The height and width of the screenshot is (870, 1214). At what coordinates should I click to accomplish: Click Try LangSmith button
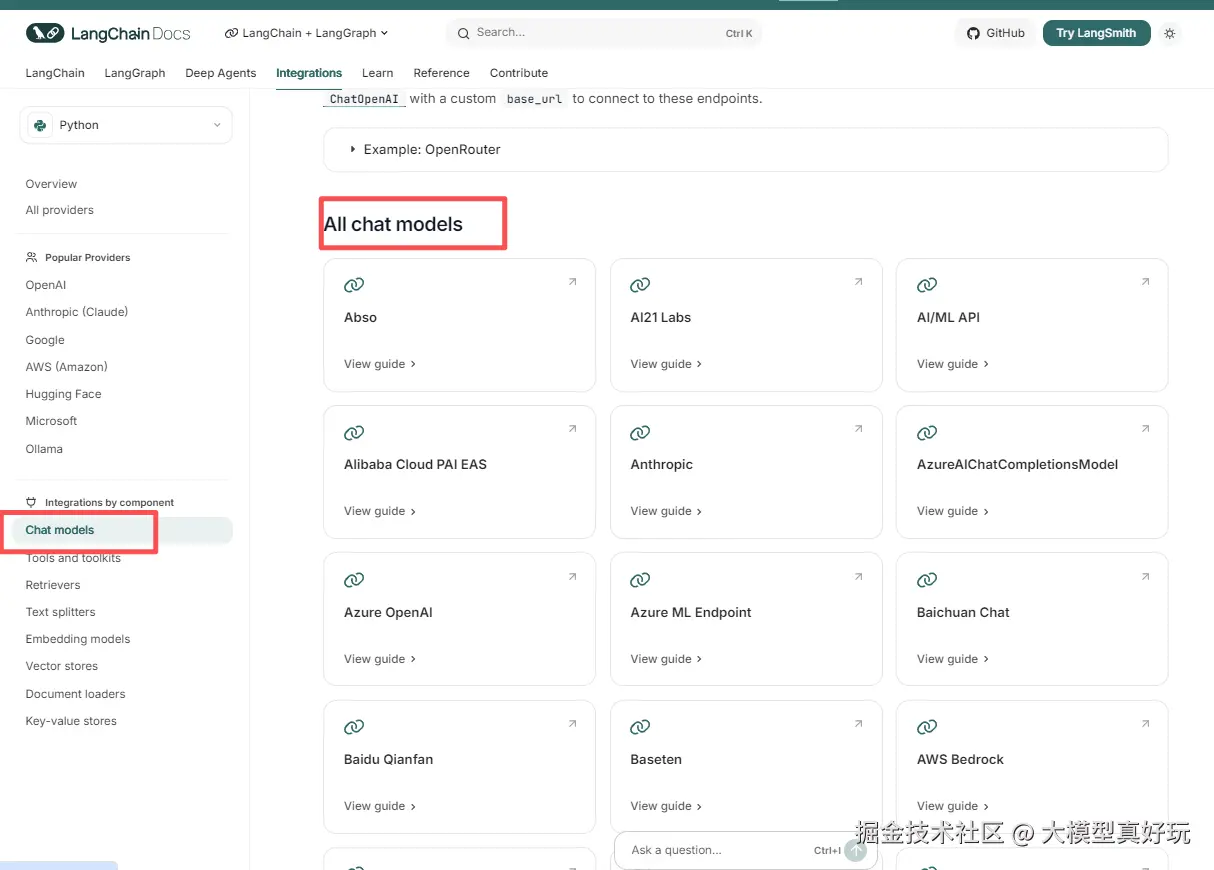1096,33
